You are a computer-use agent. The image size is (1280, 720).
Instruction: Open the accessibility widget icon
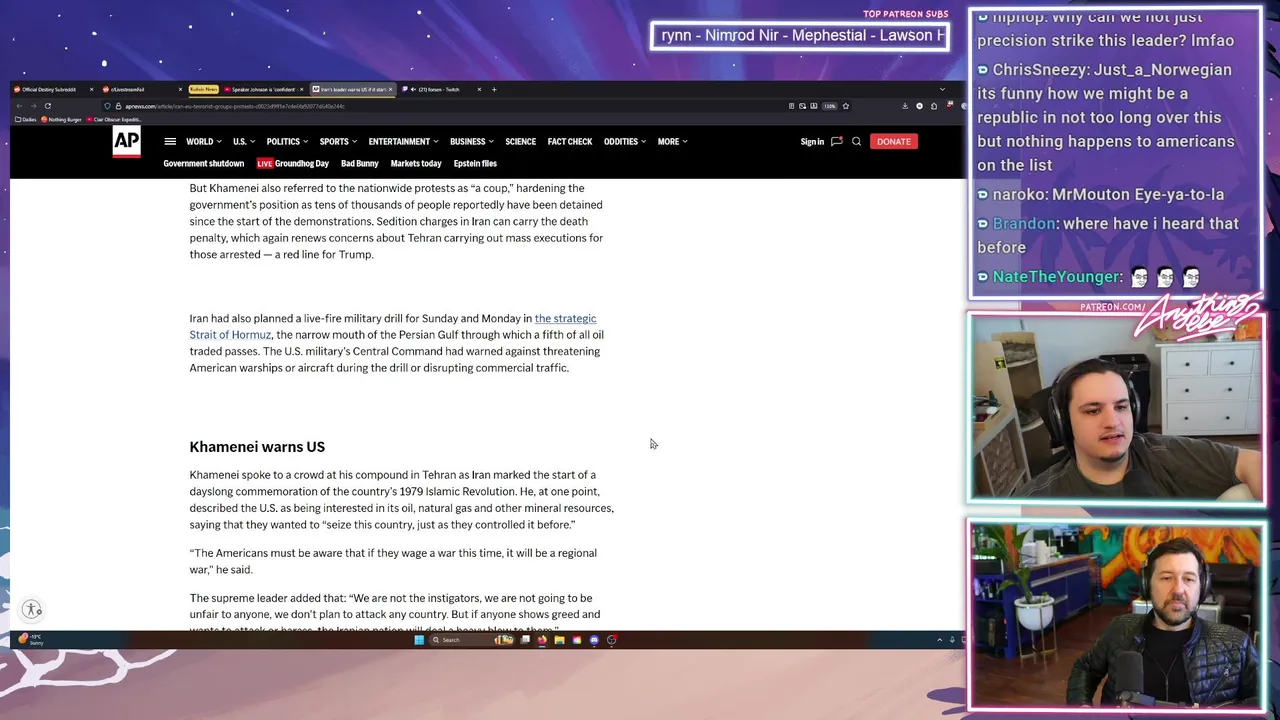(x=32, y=609)
